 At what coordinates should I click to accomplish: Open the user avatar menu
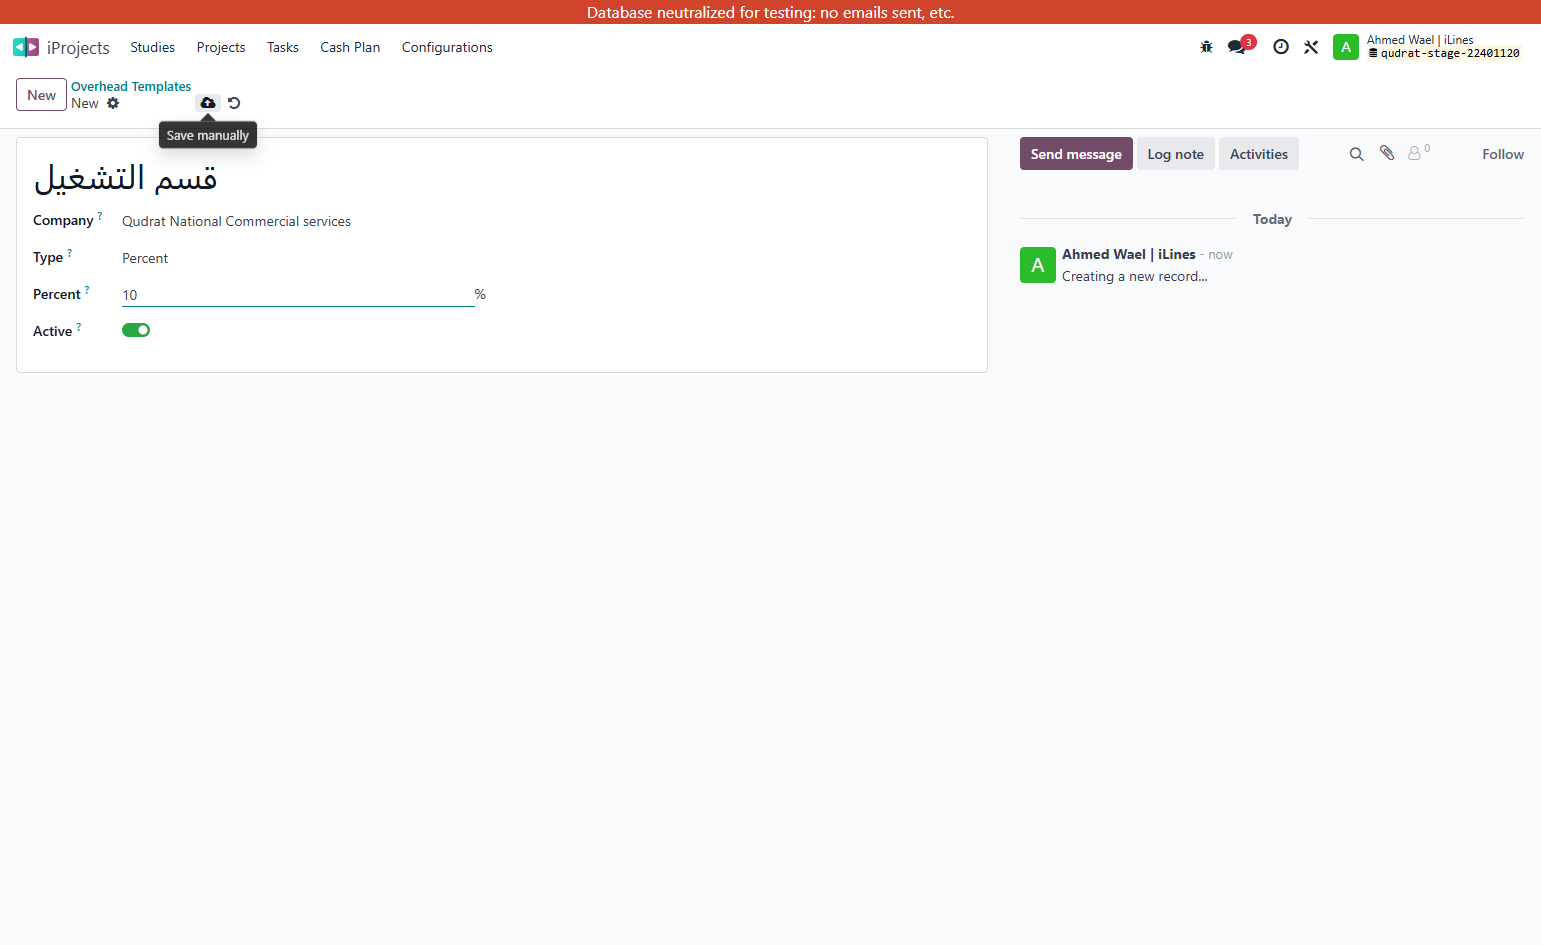pyautogui.click(x=1346, y=47)
